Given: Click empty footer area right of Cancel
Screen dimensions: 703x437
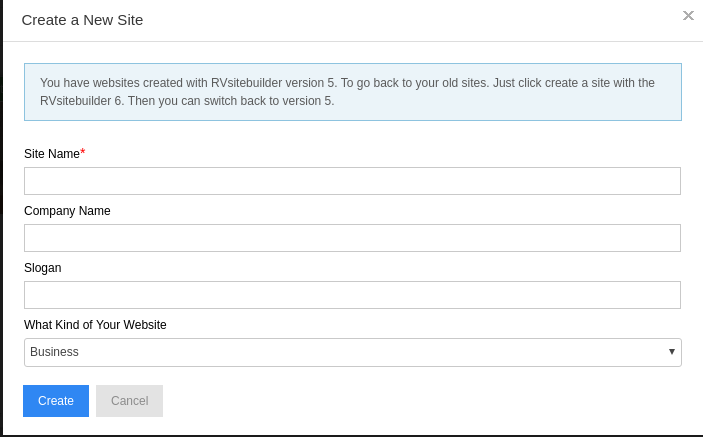Looking at the screenshot, I should tap(420, 401).
